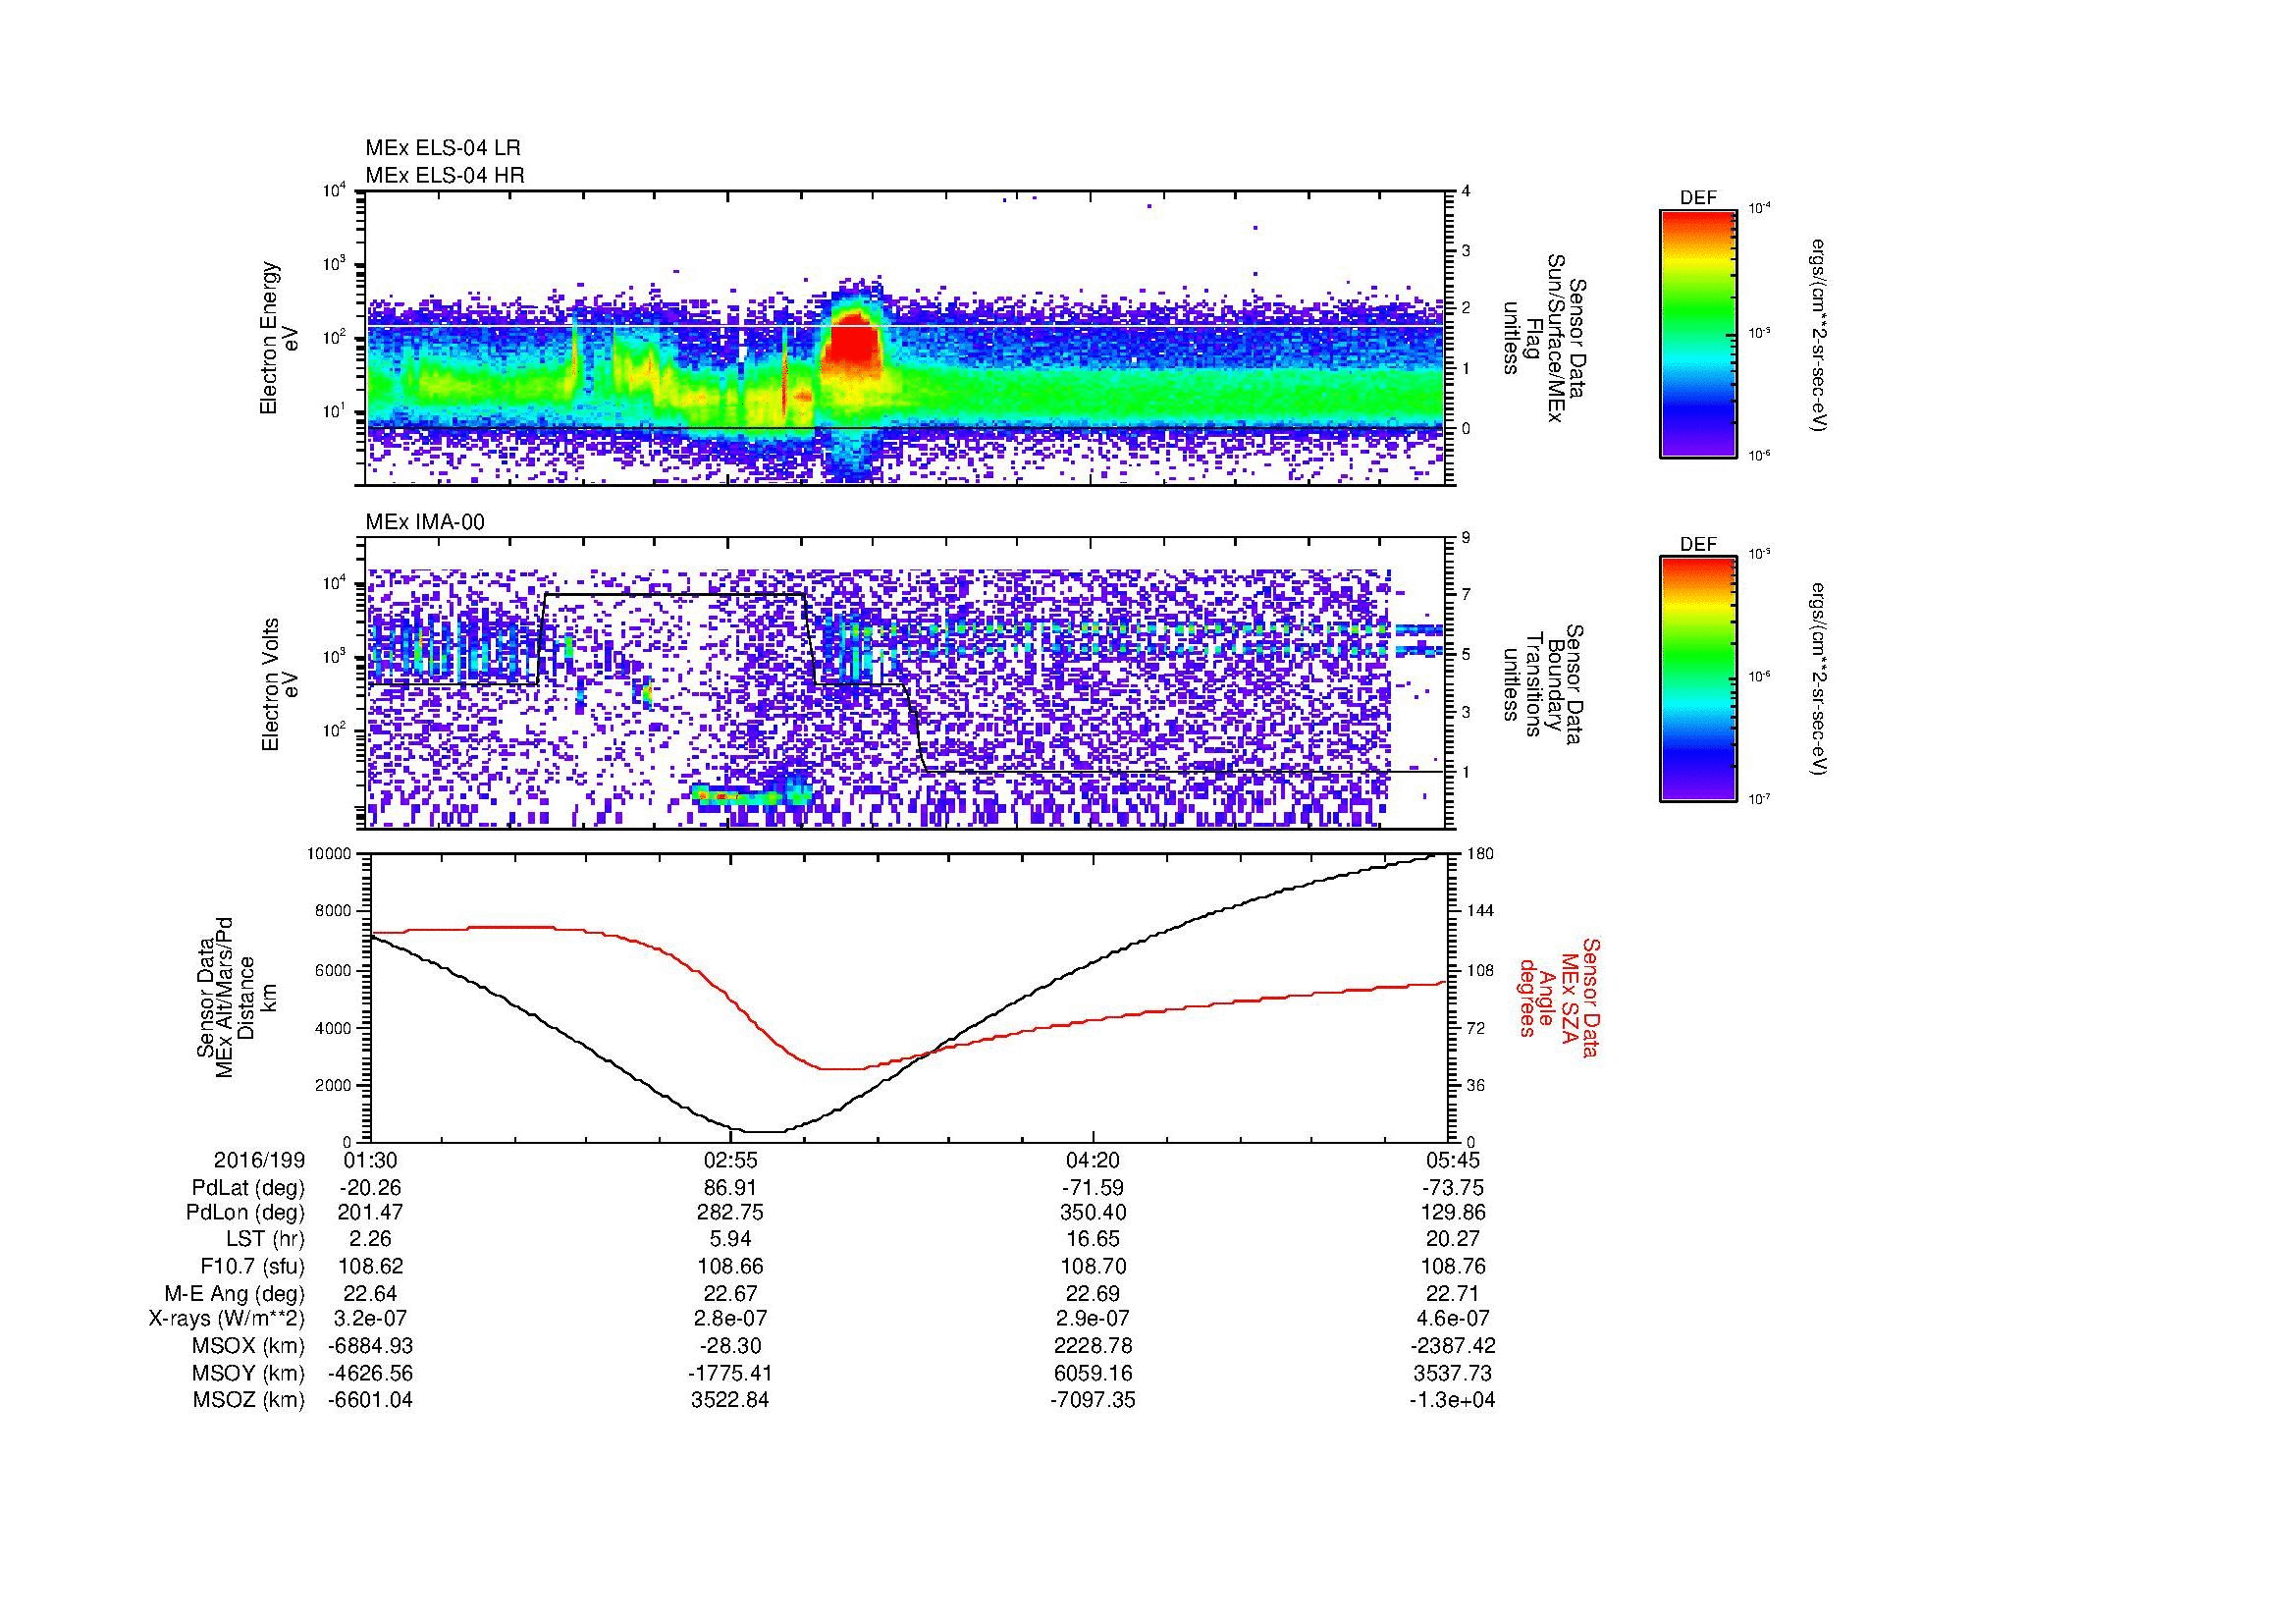2296x1623 pixels.
Task: Click the boundary transition line at level 7
Action: point(674,595)
